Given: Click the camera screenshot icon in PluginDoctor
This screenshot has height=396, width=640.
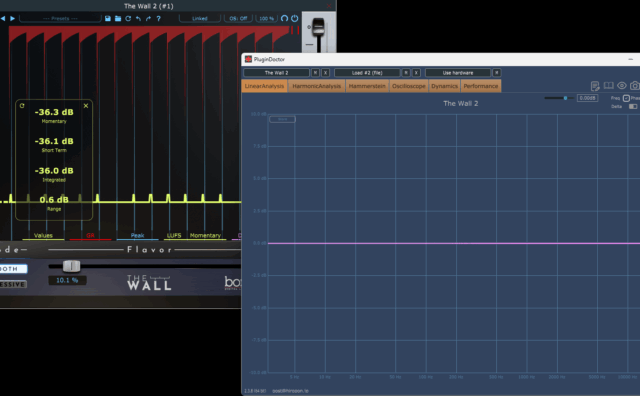Looking at the screenshot, I should click(x=635, y=85).
